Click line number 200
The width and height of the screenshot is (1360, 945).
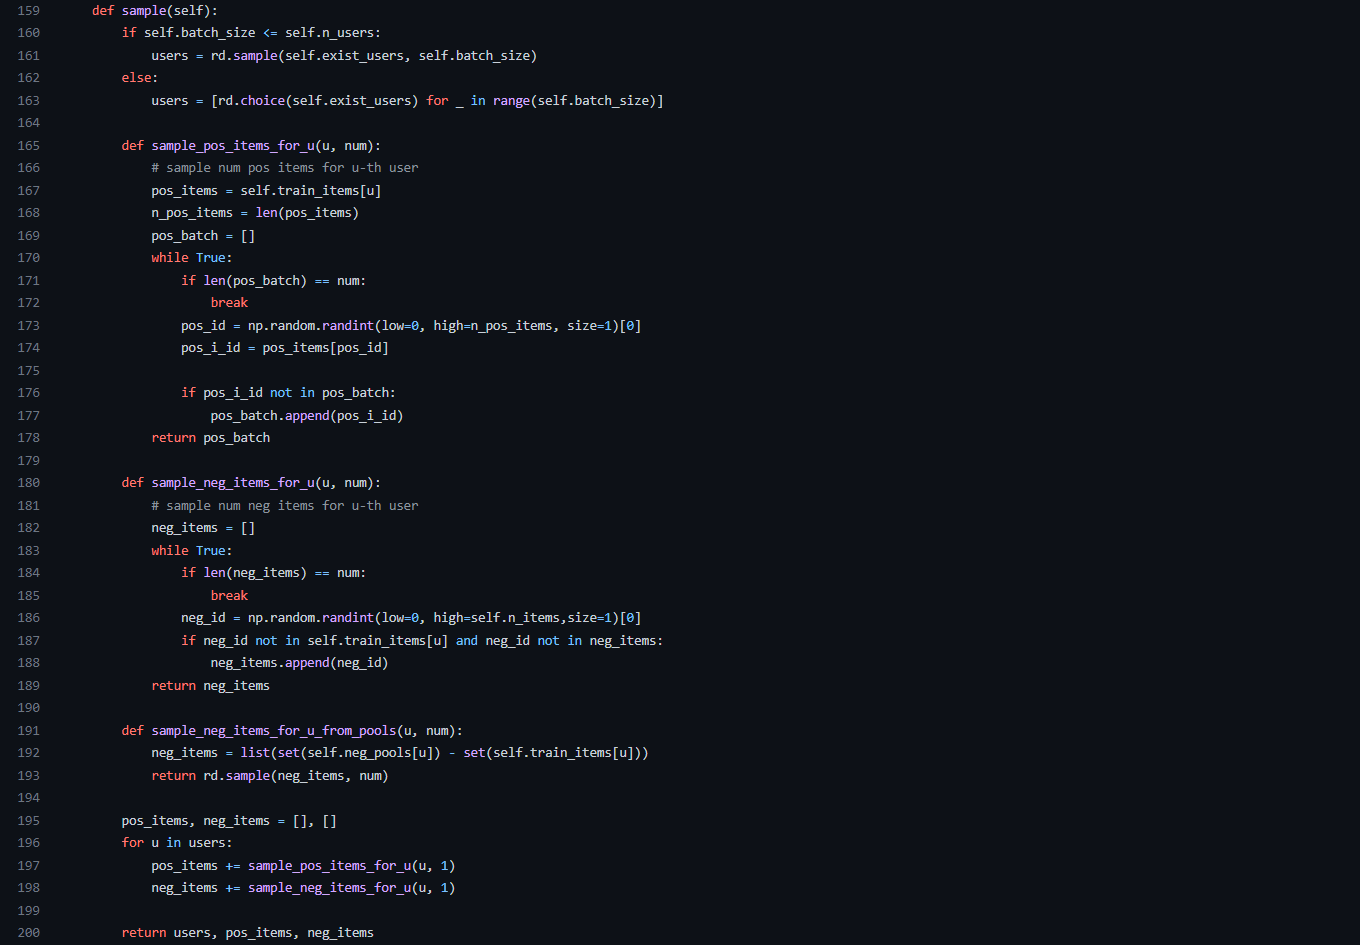[x=28, y=933]
